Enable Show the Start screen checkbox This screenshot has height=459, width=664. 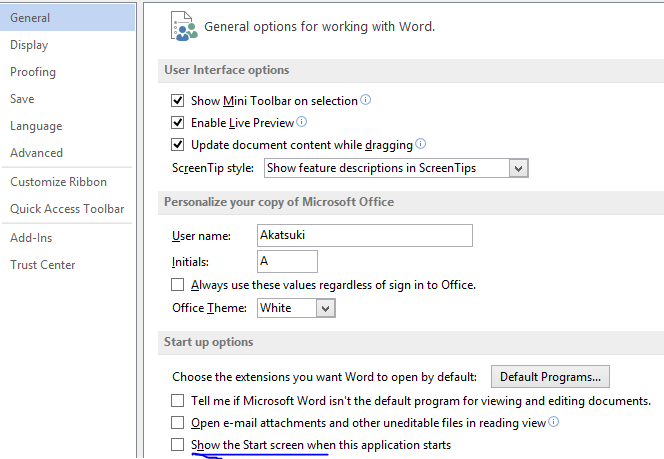pos(177,445)
